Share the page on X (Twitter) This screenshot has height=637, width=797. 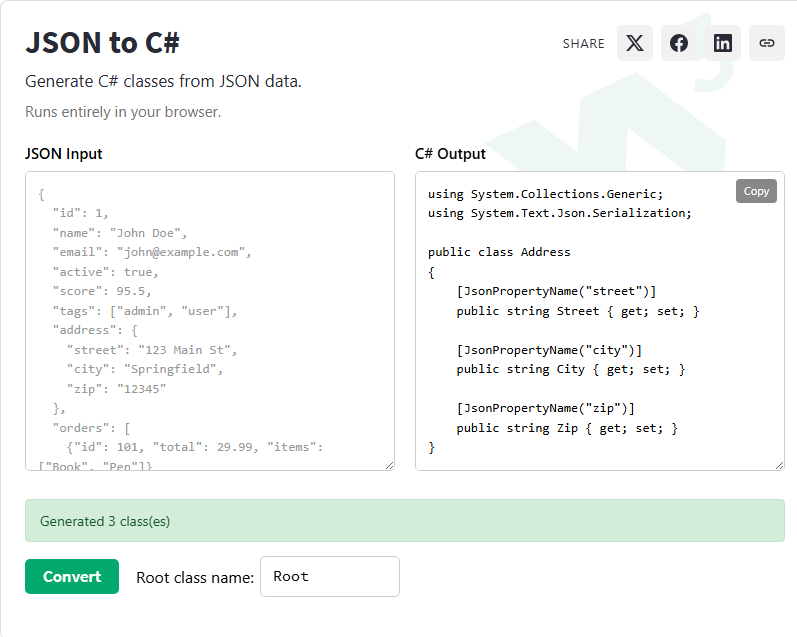[x=634, y=43]
